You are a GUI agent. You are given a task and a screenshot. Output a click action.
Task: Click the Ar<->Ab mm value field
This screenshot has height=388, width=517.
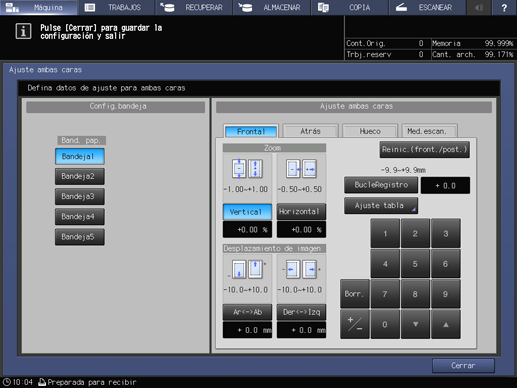tap(247, 330)
